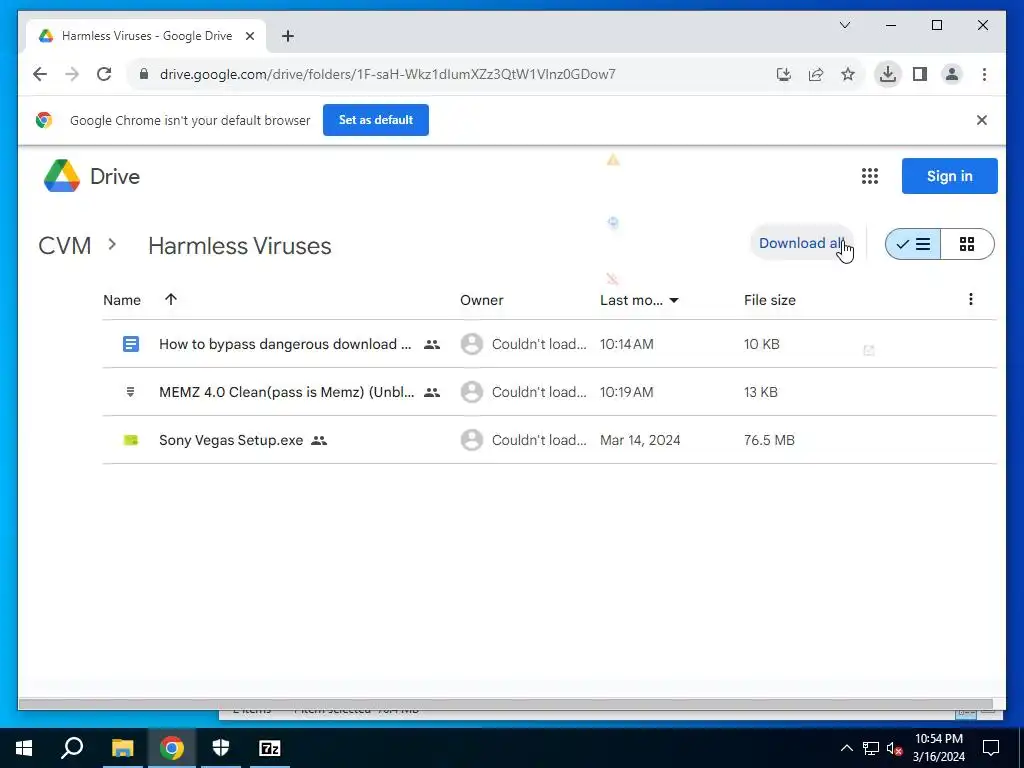Open Windows Security shield in taskbar
This screenshot has height=768, width=1024.
pos(221,748)
